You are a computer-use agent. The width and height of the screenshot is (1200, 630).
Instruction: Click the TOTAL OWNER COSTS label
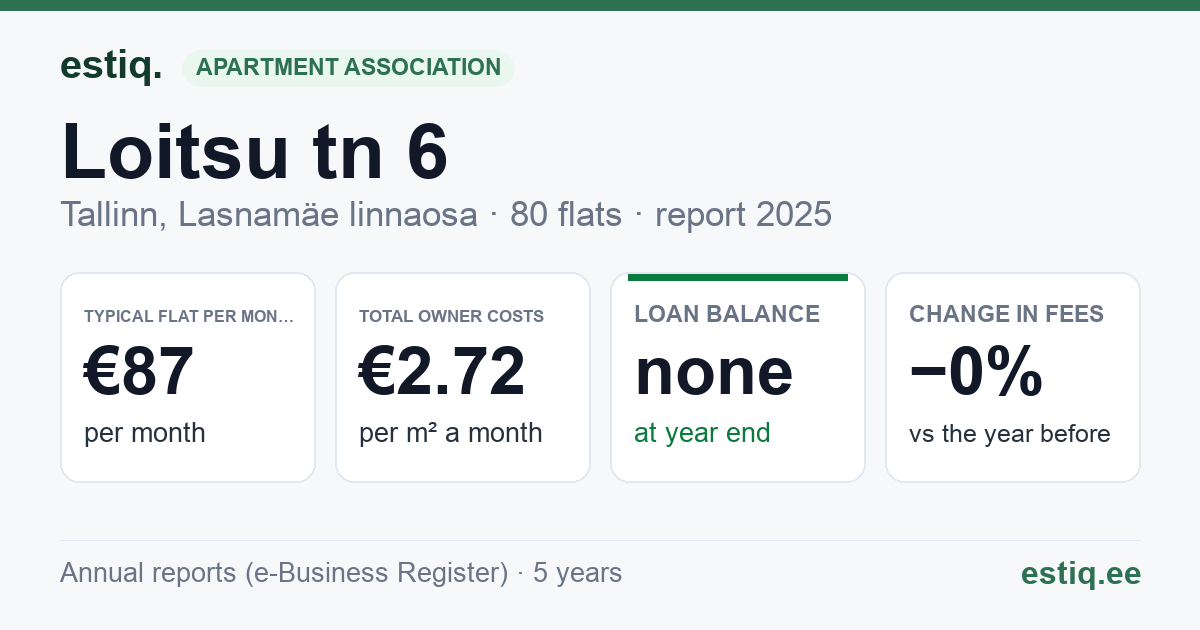pyautogui.click(x=452, y=316)
